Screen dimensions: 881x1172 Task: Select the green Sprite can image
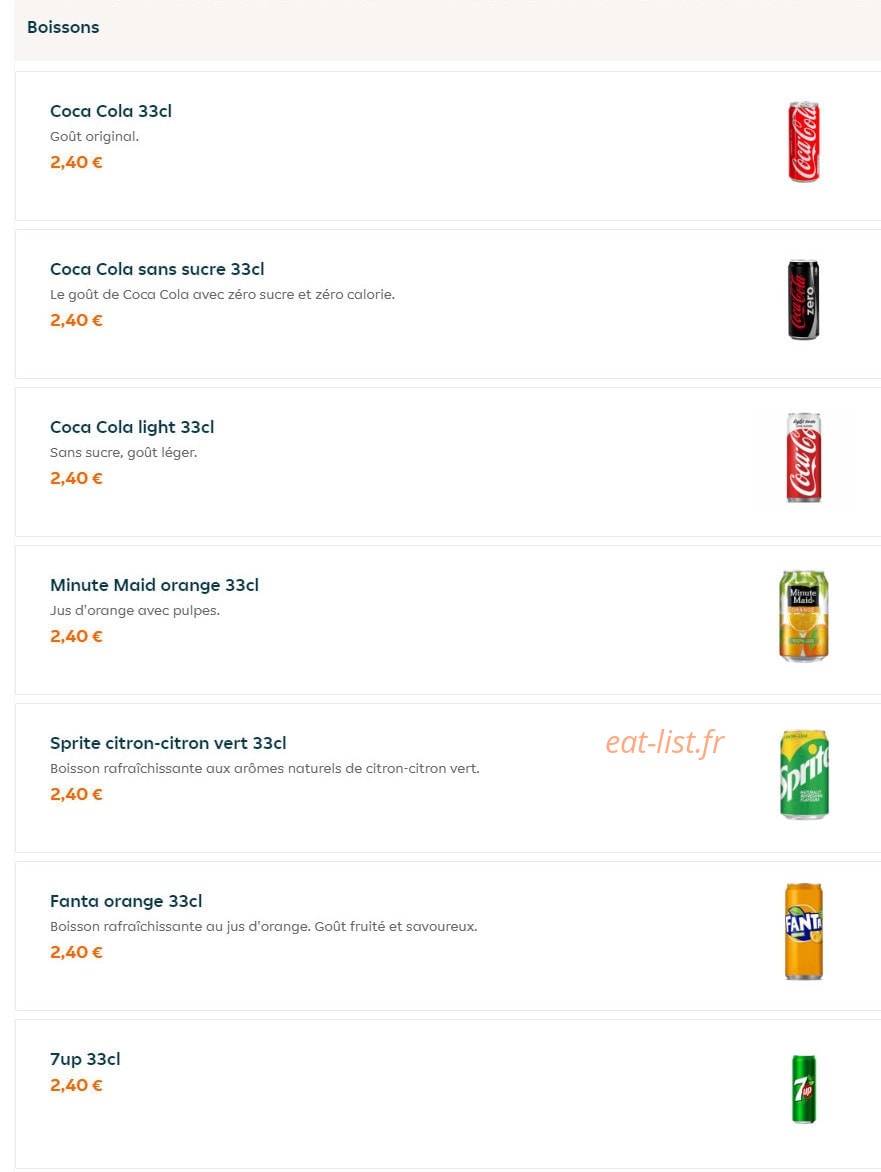coord(804,774)
